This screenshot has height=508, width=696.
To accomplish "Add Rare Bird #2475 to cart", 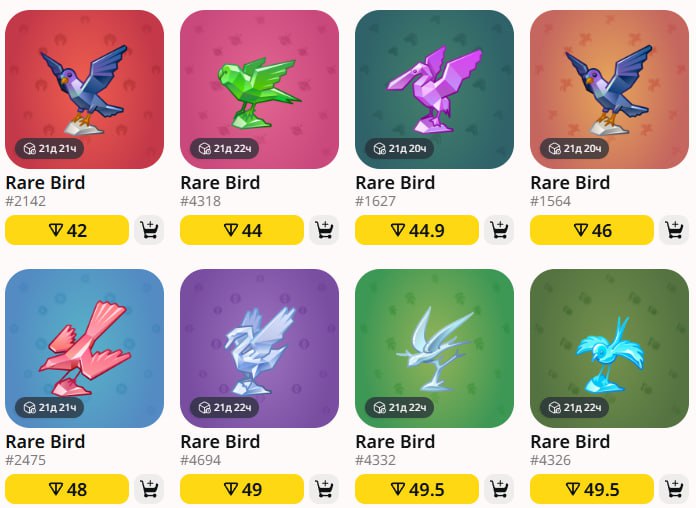I will click(149, 489).
